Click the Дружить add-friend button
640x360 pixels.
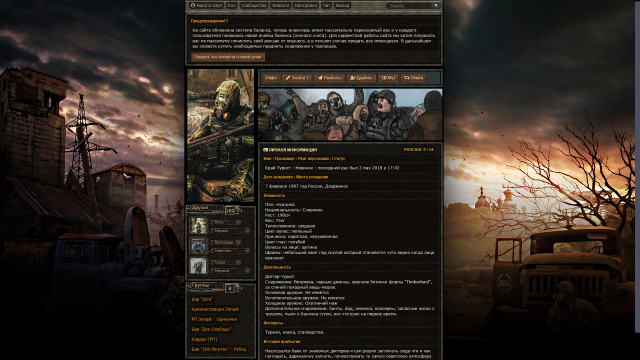click(x=361, y=78)
